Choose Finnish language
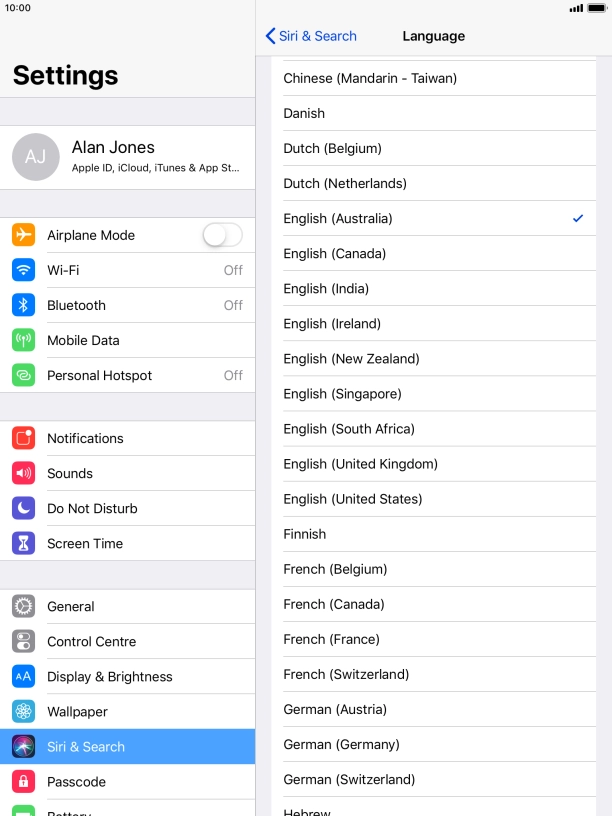The width and height of the screenshot is (612, 816). click(x=434, y=534)
